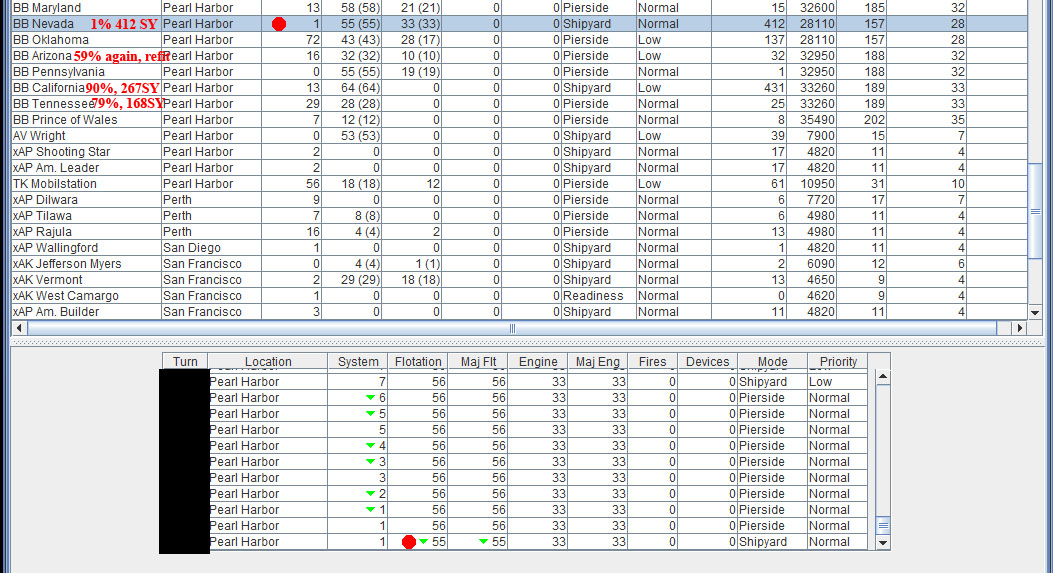Viewport: 1053px width, 573px height.
Task: Select the BB Tennessee row
Action: 520,104
